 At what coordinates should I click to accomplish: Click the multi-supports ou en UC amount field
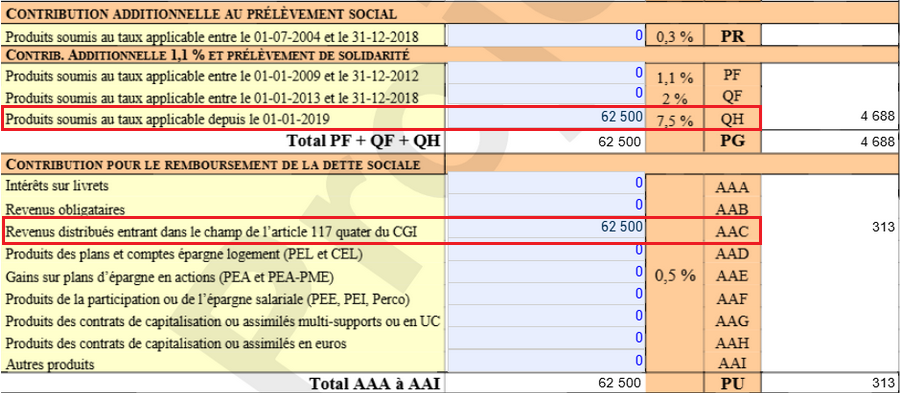tap(546, 317)
